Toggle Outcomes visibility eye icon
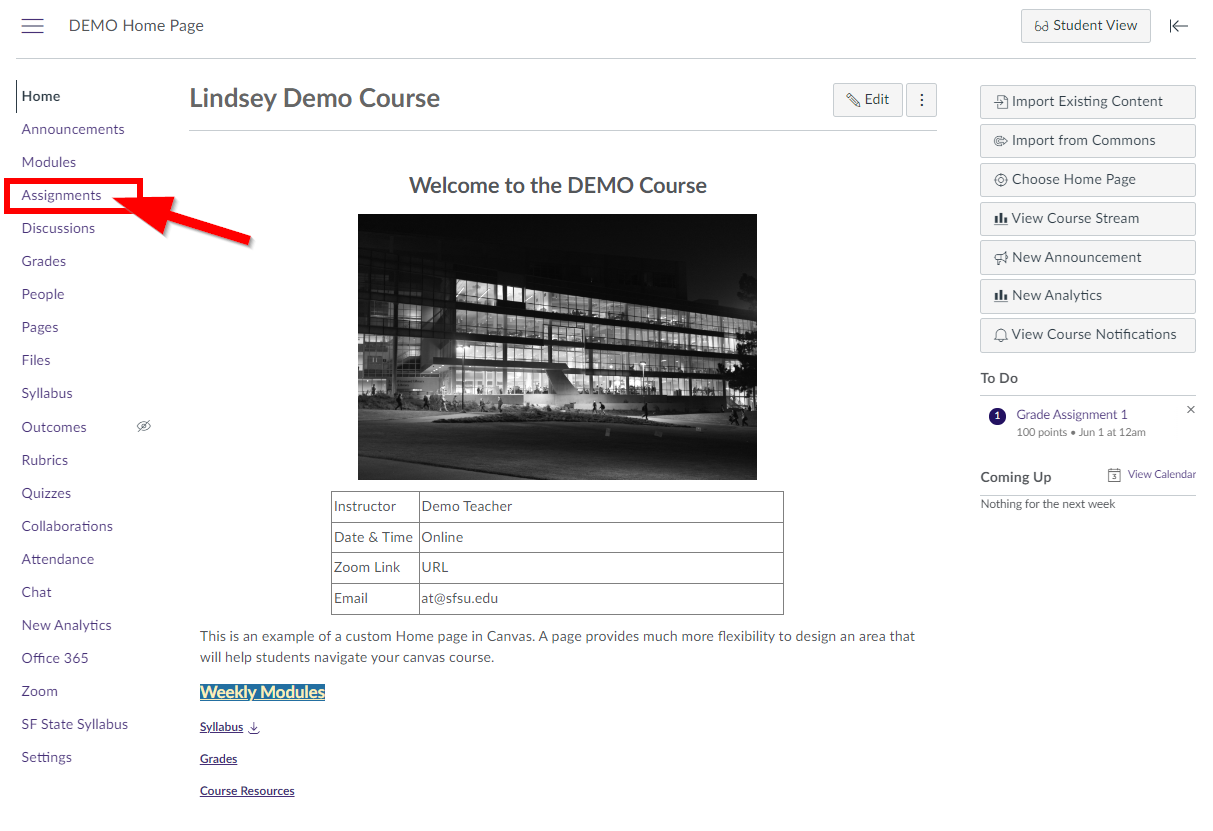Image resolution: width=1213 pixels, height=831 pixels. (x=144, y=427)
